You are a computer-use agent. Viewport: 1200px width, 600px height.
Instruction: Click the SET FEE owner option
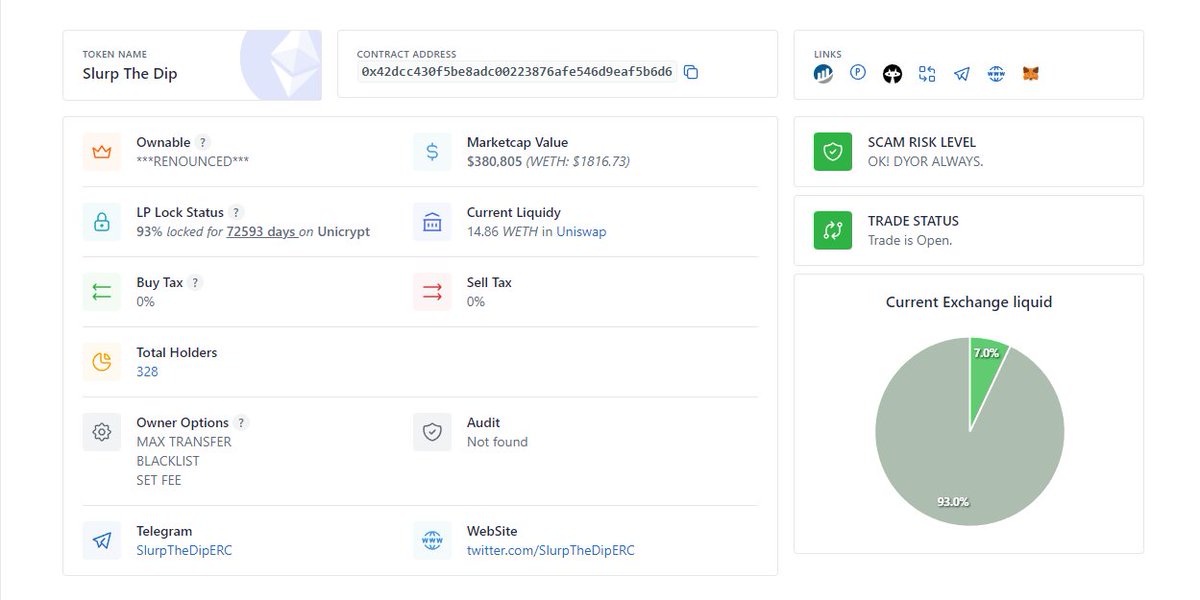click(x=159, y=480)
